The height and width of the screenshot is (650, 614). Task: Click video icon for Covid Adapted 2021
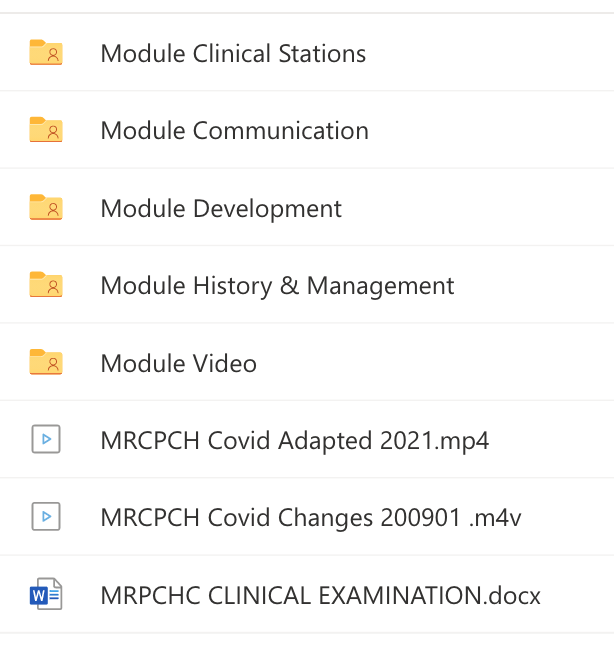46,439
